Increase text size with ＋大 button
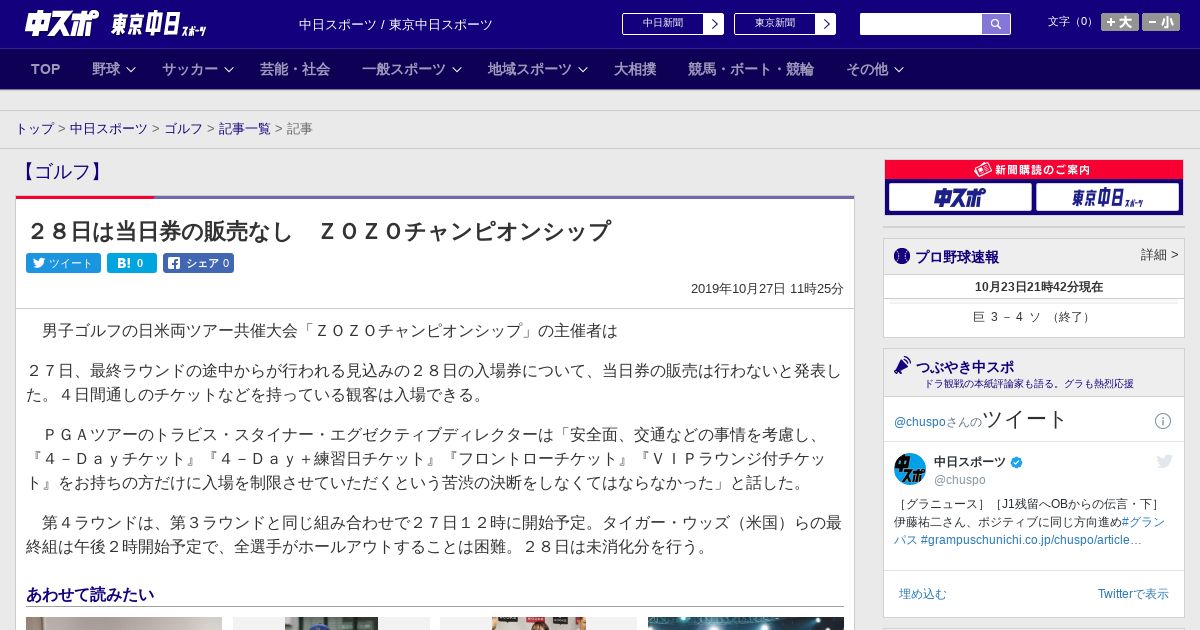This screenshot has height=630, width=1200. click(x=1120, y=22)
